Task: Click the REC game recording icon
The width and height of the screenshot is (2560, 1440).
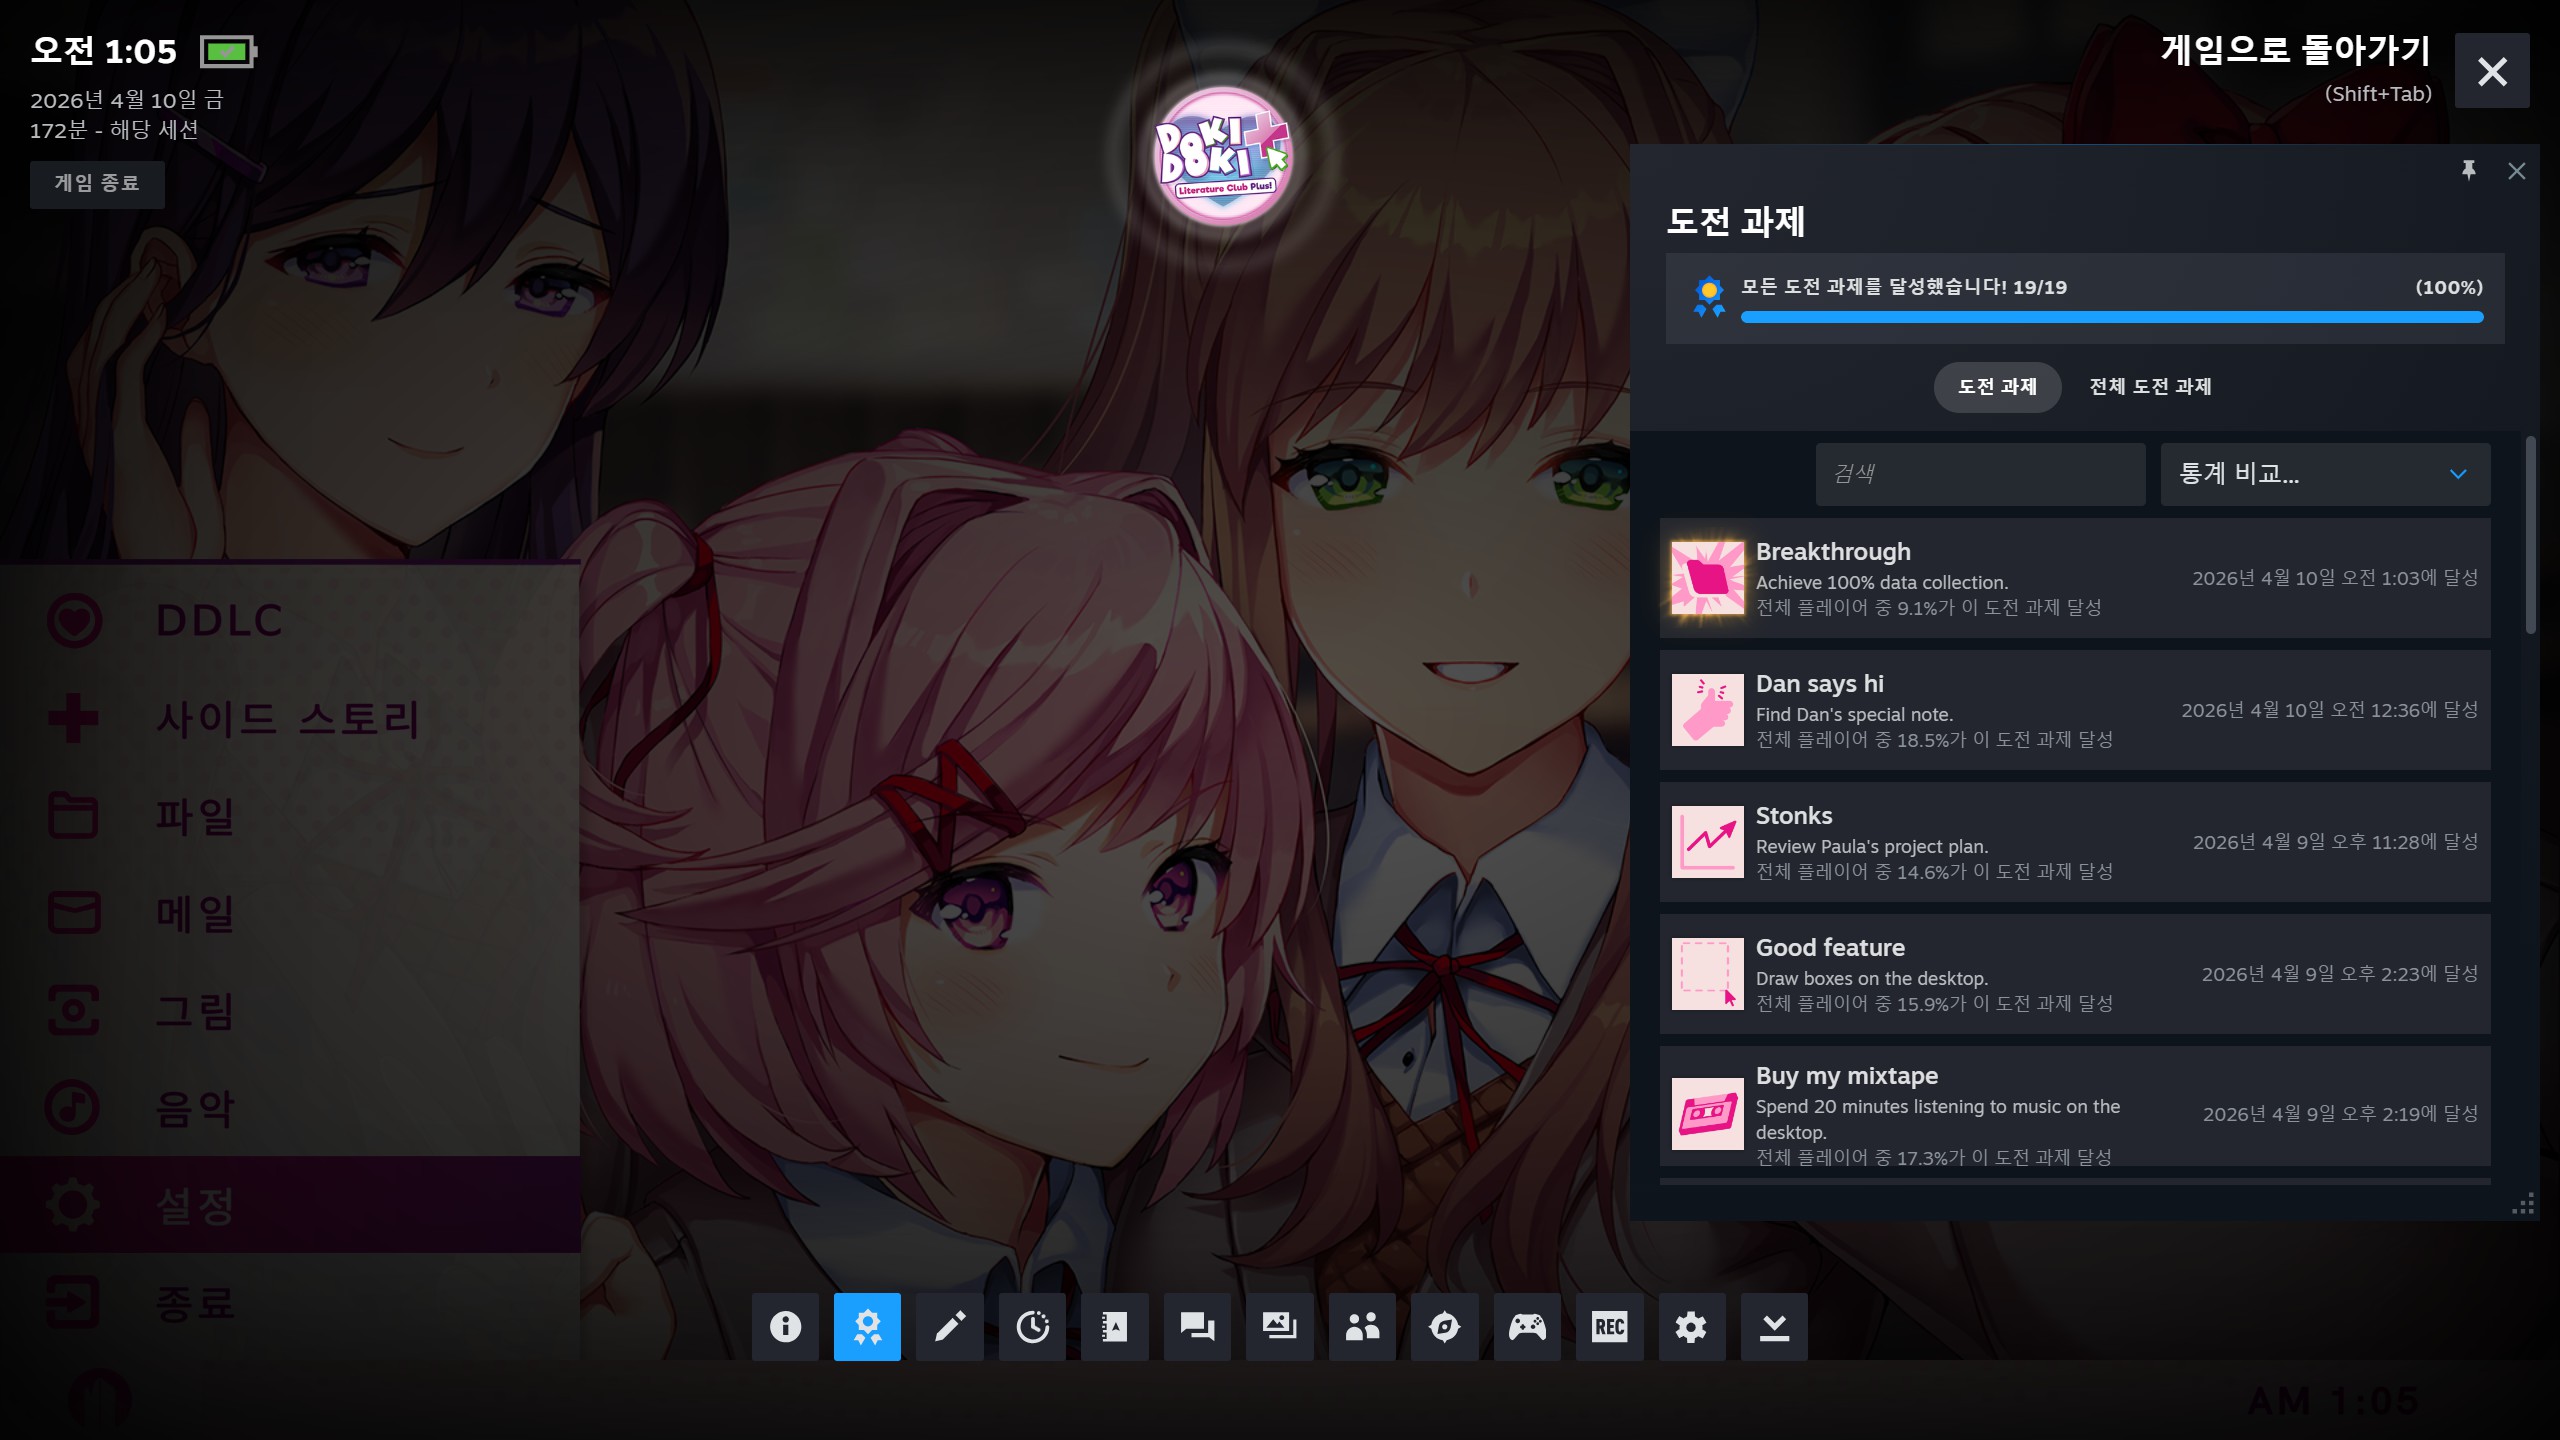Action: point(1609,1327)
